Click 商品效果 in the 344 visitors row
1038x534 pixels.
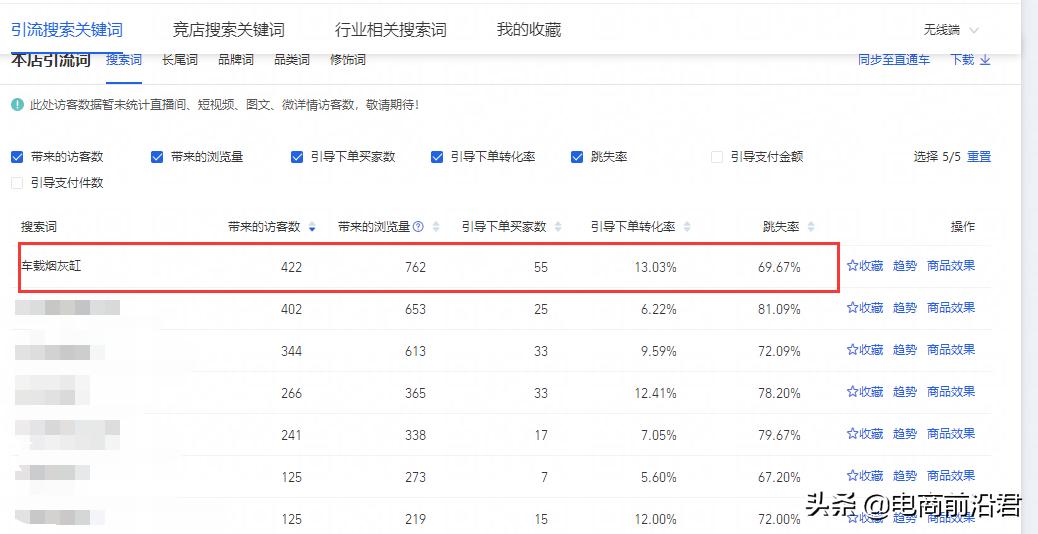(951, 350)
